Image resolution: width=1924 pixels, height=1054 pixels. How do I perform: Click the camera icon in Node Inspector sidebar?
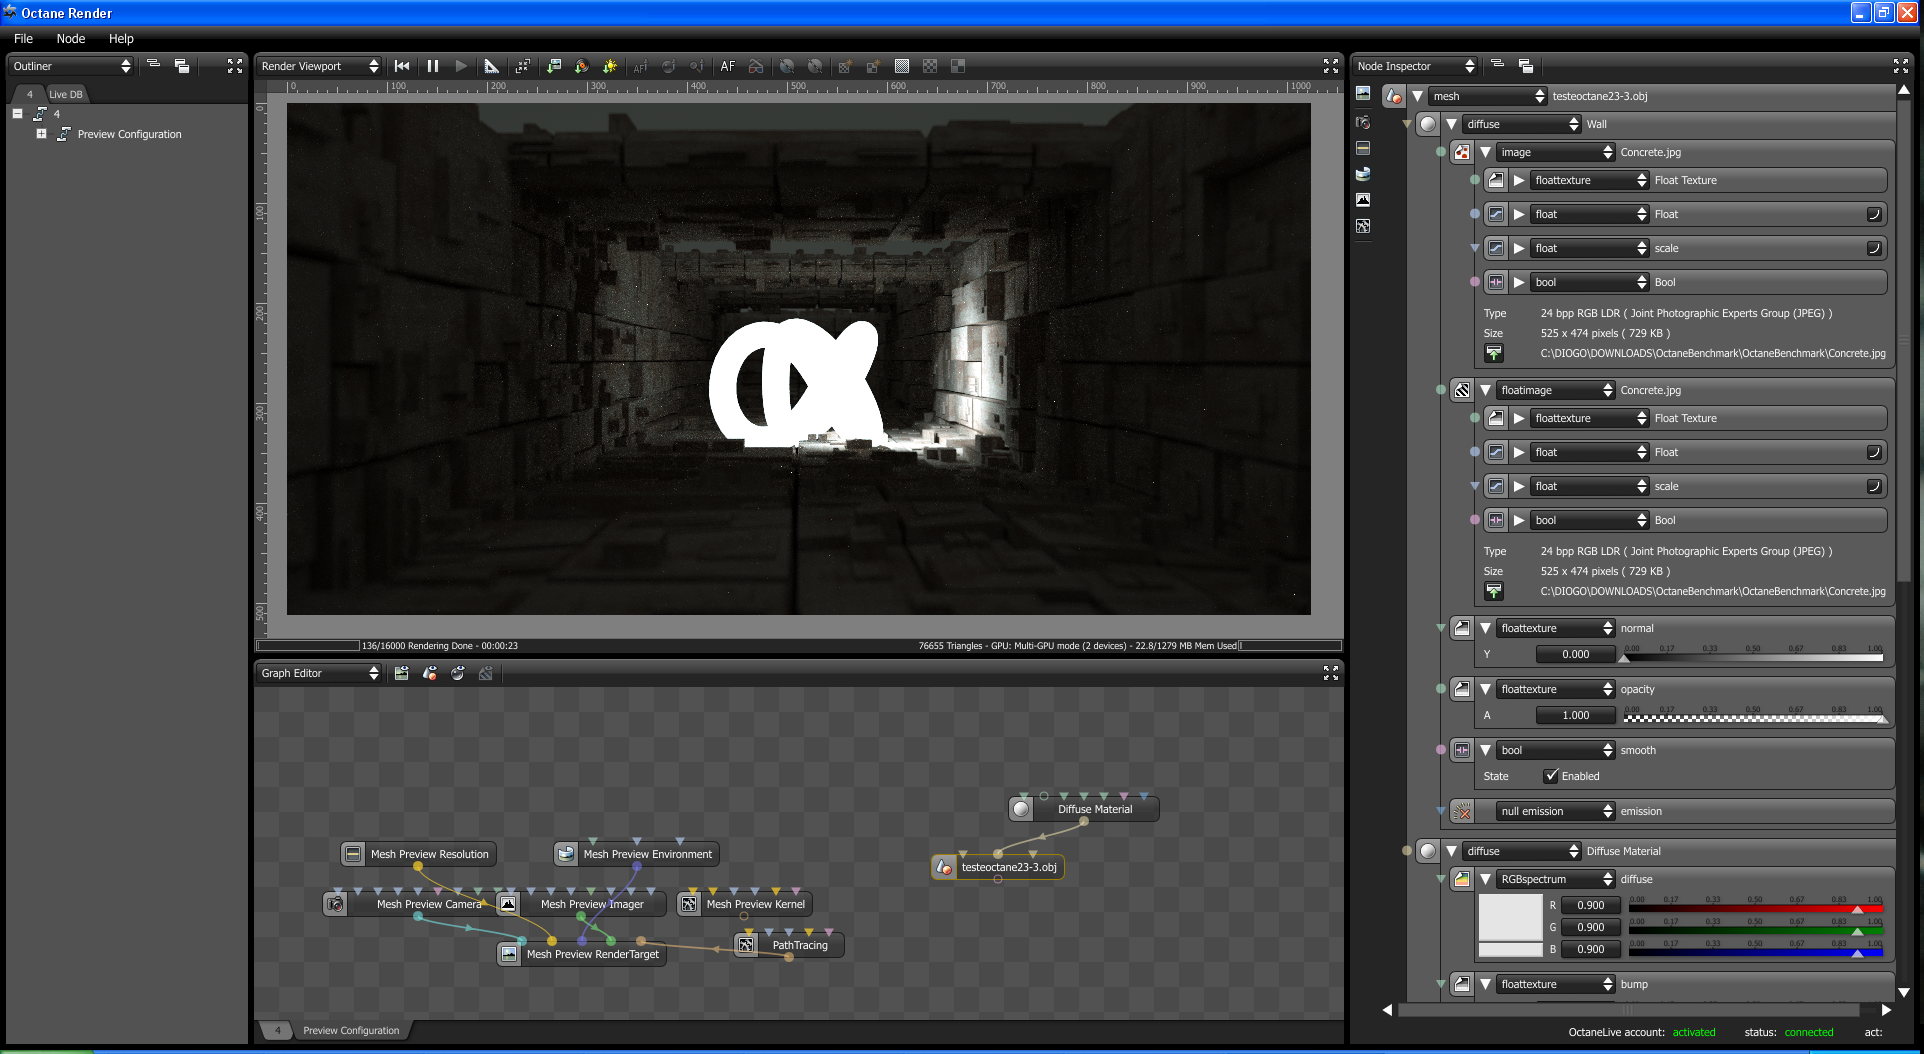[1363, 122]
